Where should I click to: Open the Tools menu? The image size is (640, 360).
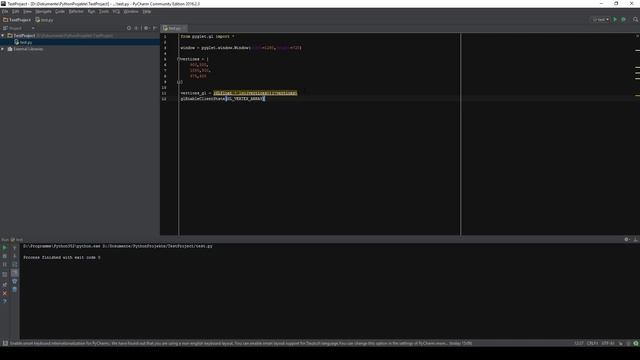coord(104,11)
